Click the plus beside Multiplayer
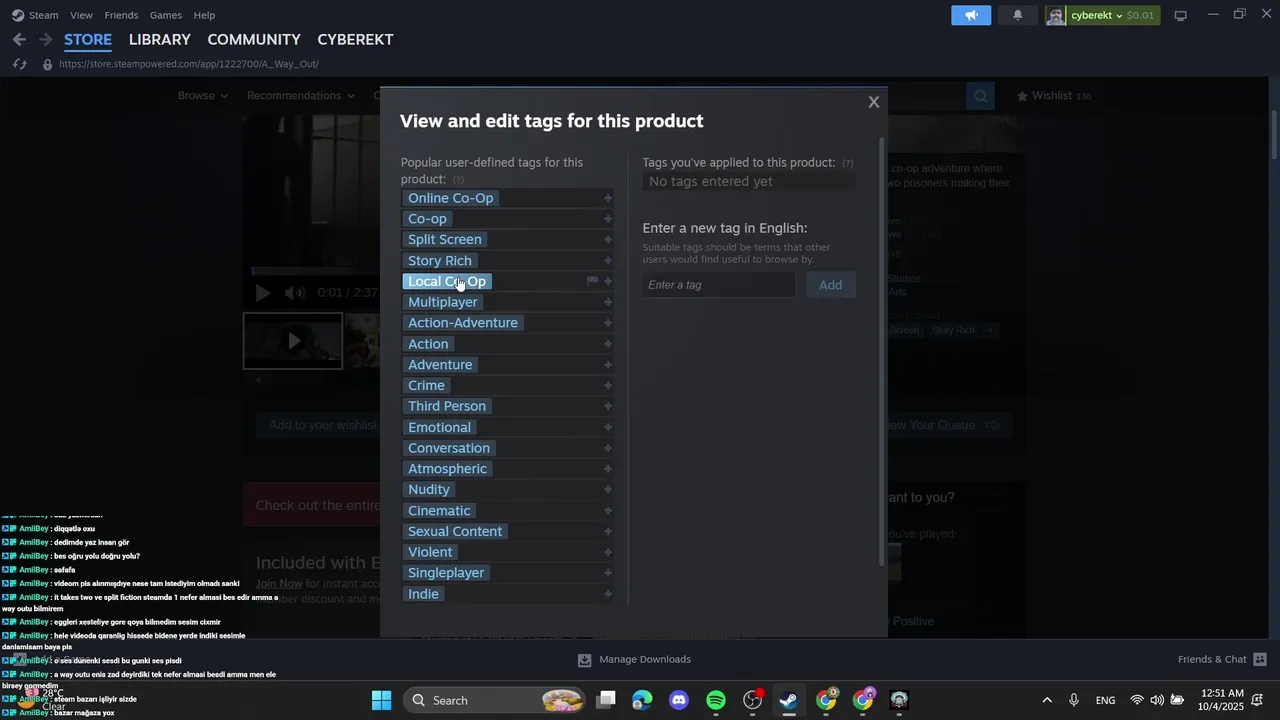The image size is (1280, 720). tap(608, 302)
